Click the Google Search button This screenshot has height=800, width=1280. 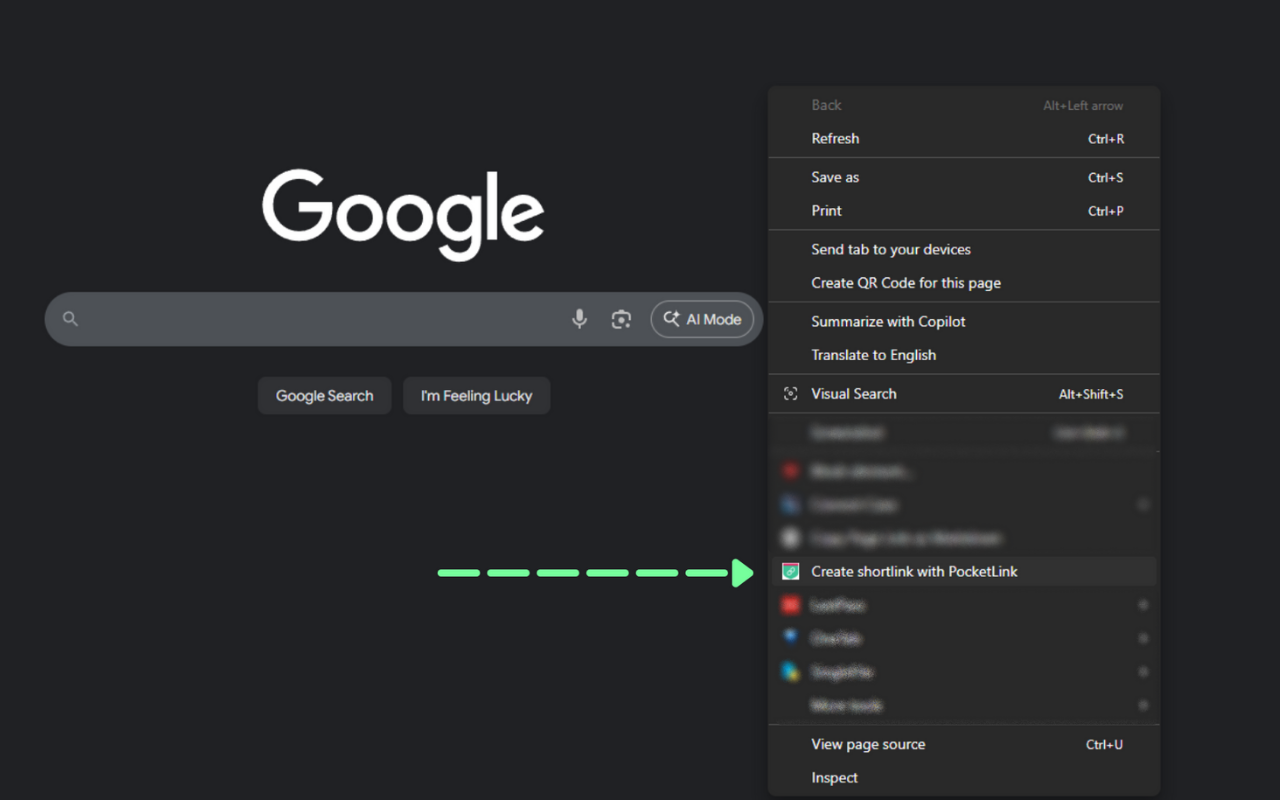[324, 396]
